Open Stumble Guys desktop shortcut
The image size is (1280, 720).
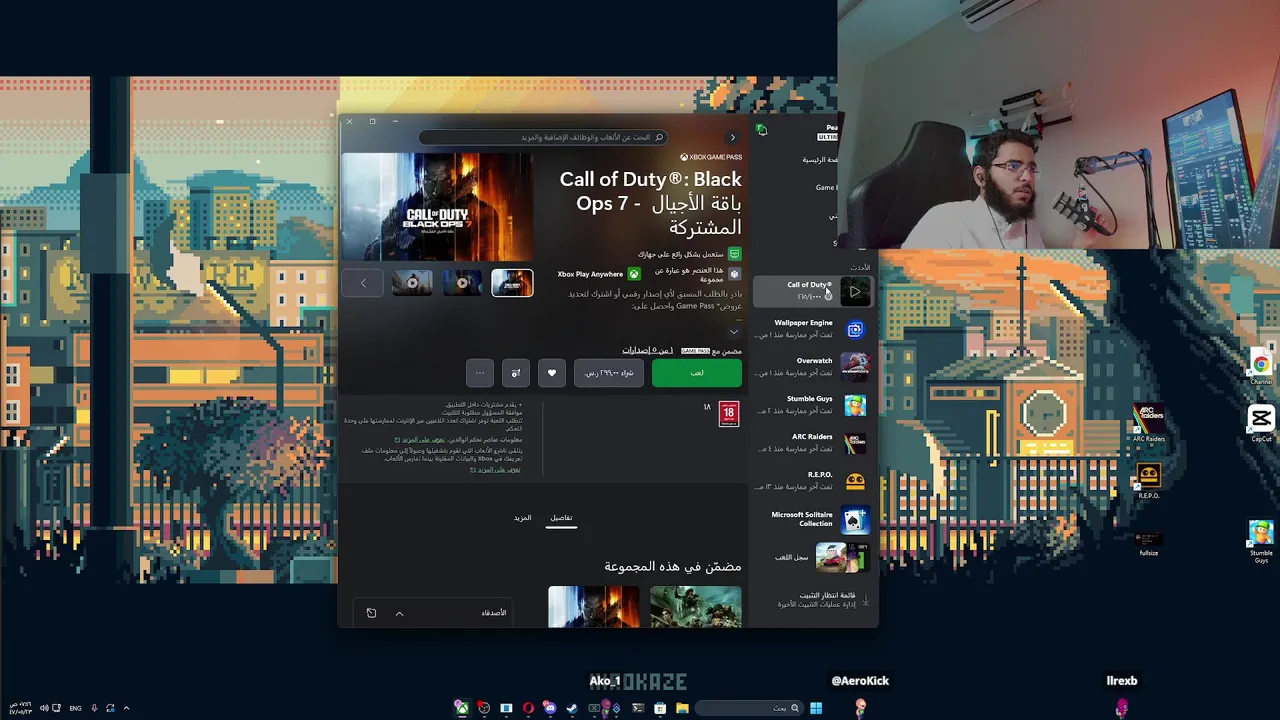tap(1261, 541)
